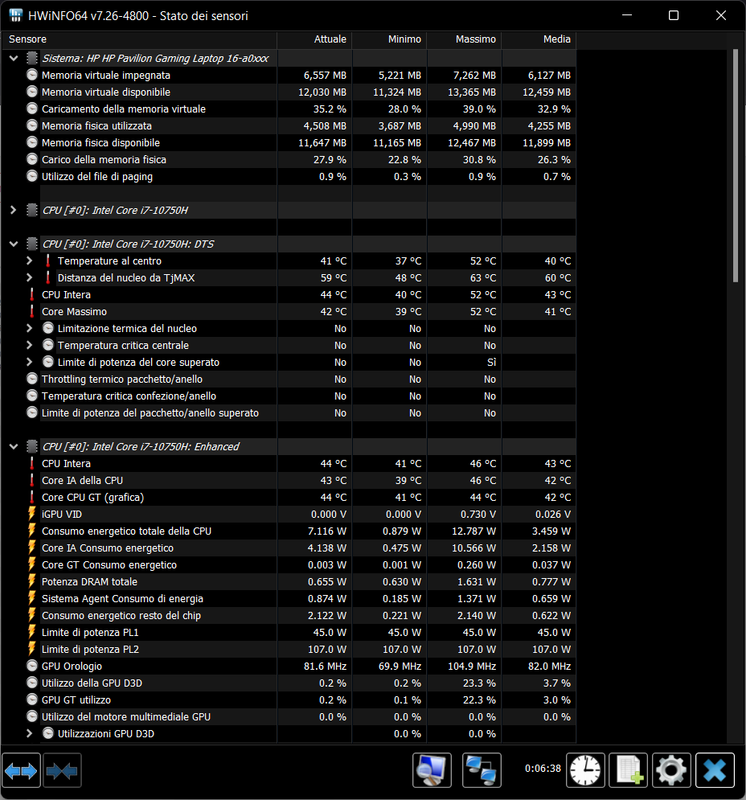Image resolution: width=746 pixels, height=800 pixels.
Task: Click thermometer icon next to Core IA della CPU
Action: [32, 480]
